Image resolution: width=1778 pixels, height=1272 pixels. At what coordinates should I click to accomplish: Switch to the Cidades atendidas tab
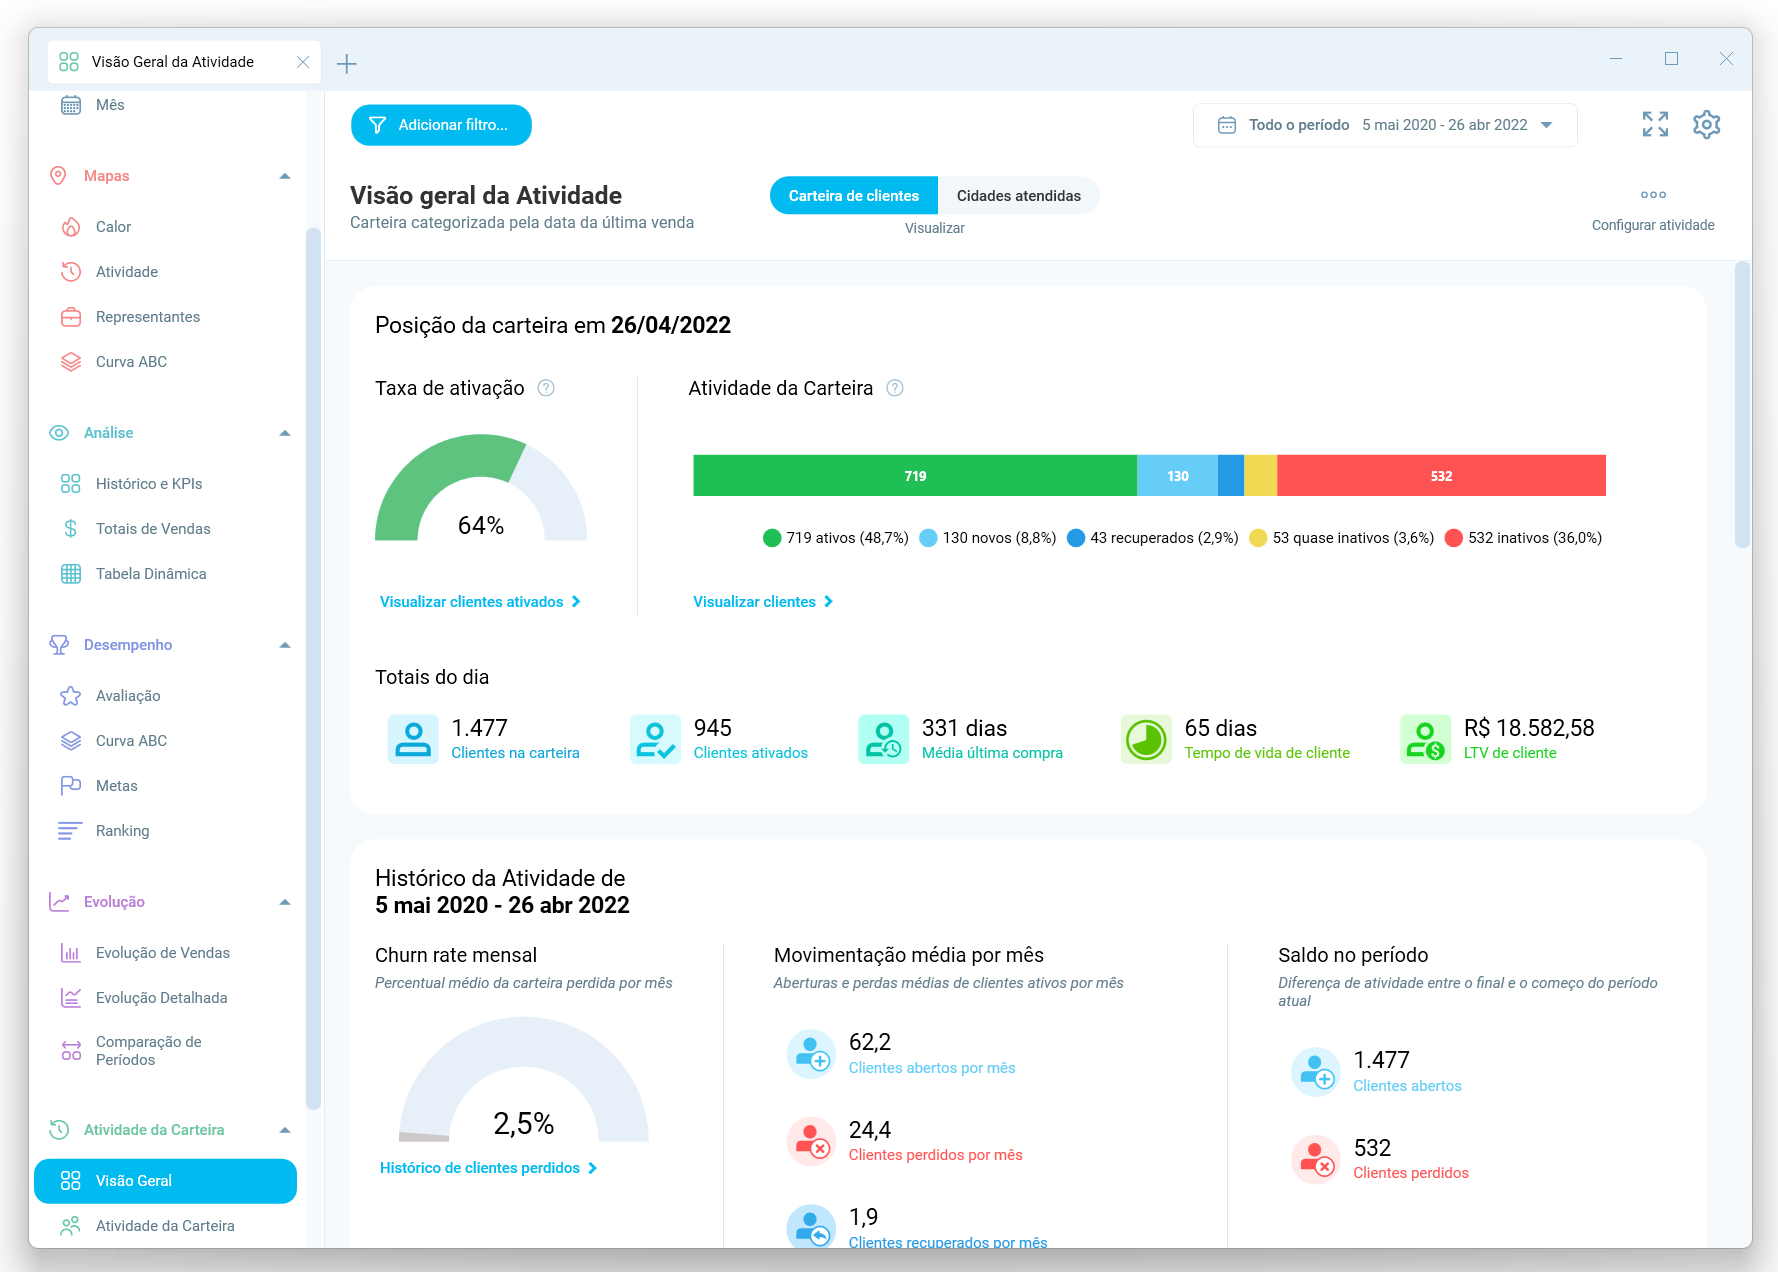(1018, 195)
